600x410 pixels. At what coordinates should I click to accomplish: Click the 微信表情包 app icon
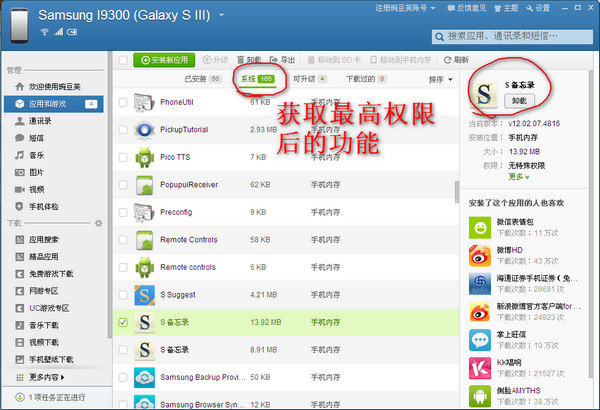(x=480, y=227)
